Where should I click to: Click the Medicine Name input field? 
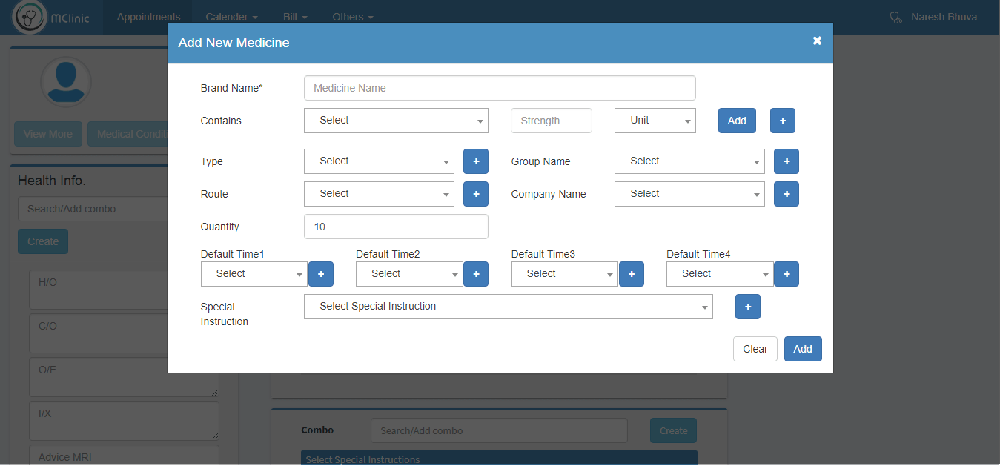(x=500, y=88)
